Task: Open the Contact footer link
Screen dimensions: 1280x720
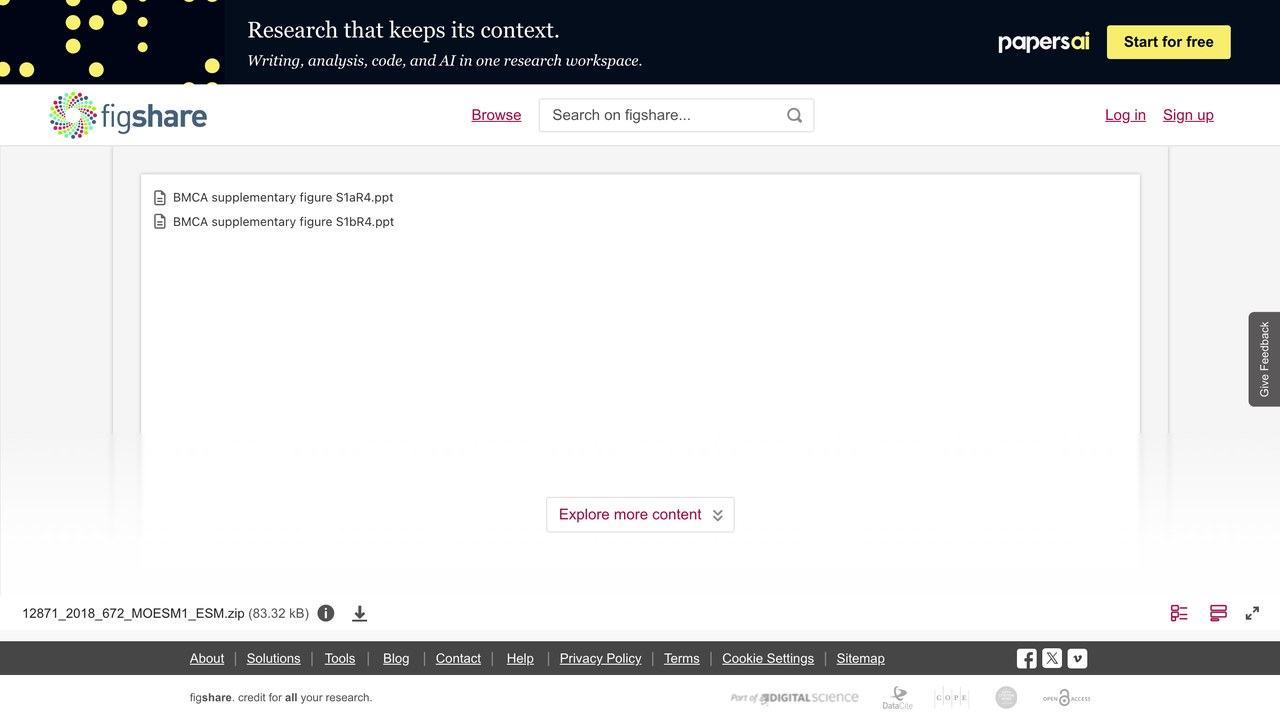Action: pyautogui.click(x=459, y=658)
